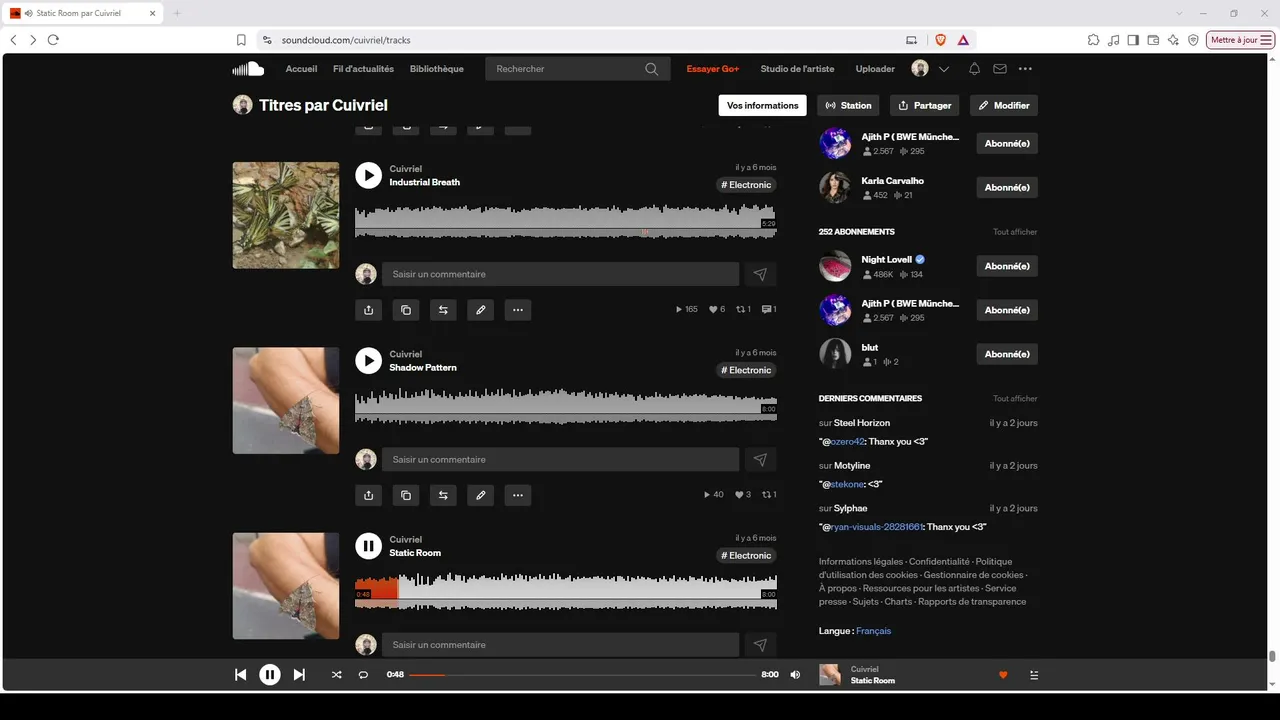Open more options for Shadow Pattern
1280x720 pixels.
(518, 495)
